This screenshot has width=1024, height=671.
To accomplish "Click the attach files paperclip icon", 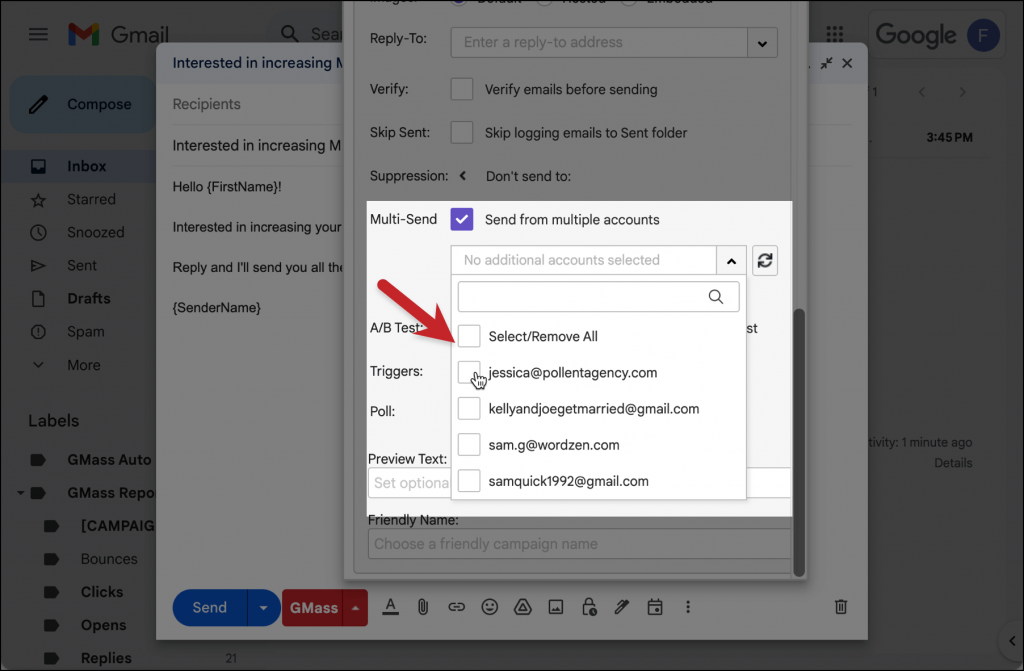I will tap(423, 607).
